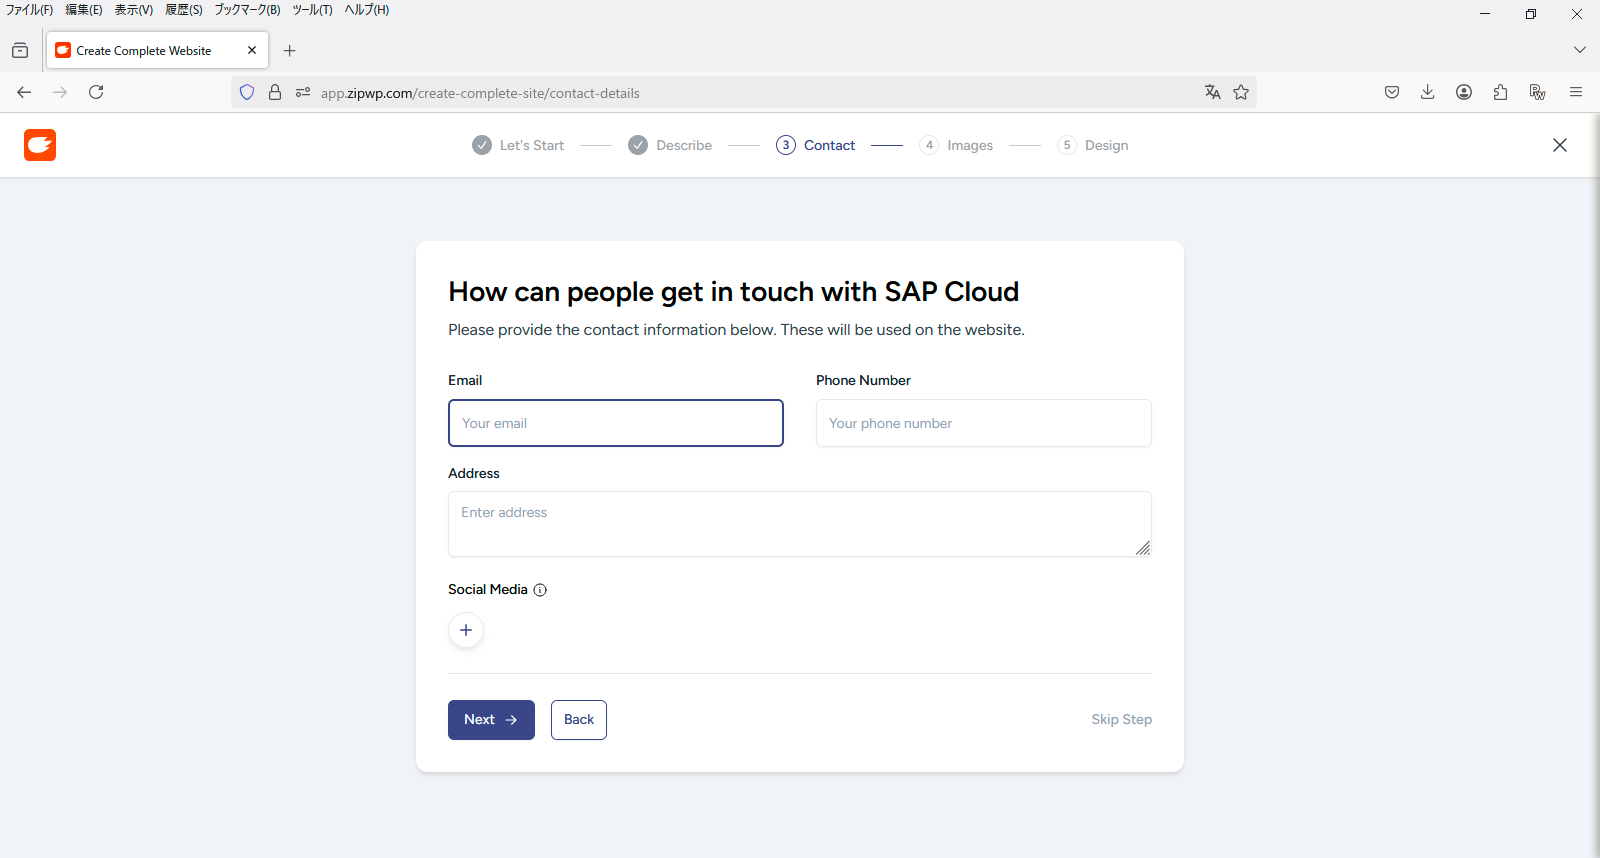The height and width of the screenshot is (858, 1600).
Task: Restore down the browser window
Action: coord(1531,14)
